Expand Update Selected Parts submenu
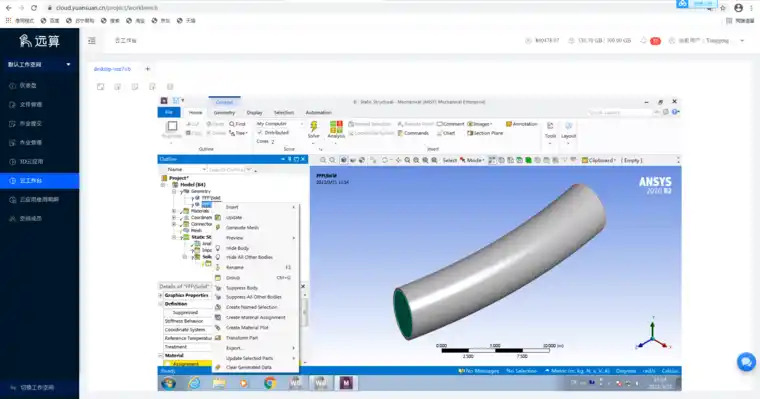 (256, 358)
